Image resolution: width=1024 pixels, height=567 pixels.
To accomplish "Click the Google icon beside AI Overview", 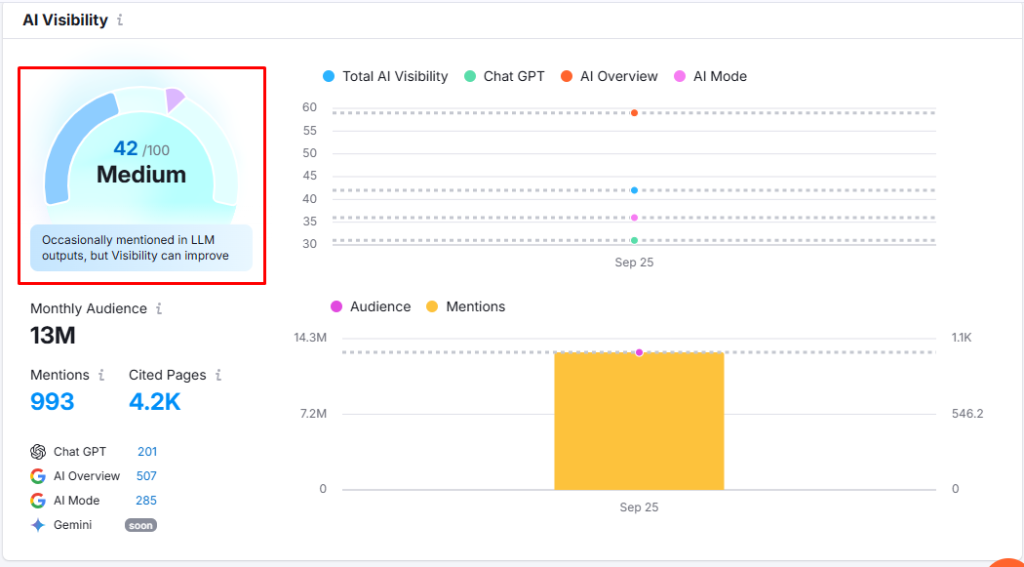I will pos(38,476).
